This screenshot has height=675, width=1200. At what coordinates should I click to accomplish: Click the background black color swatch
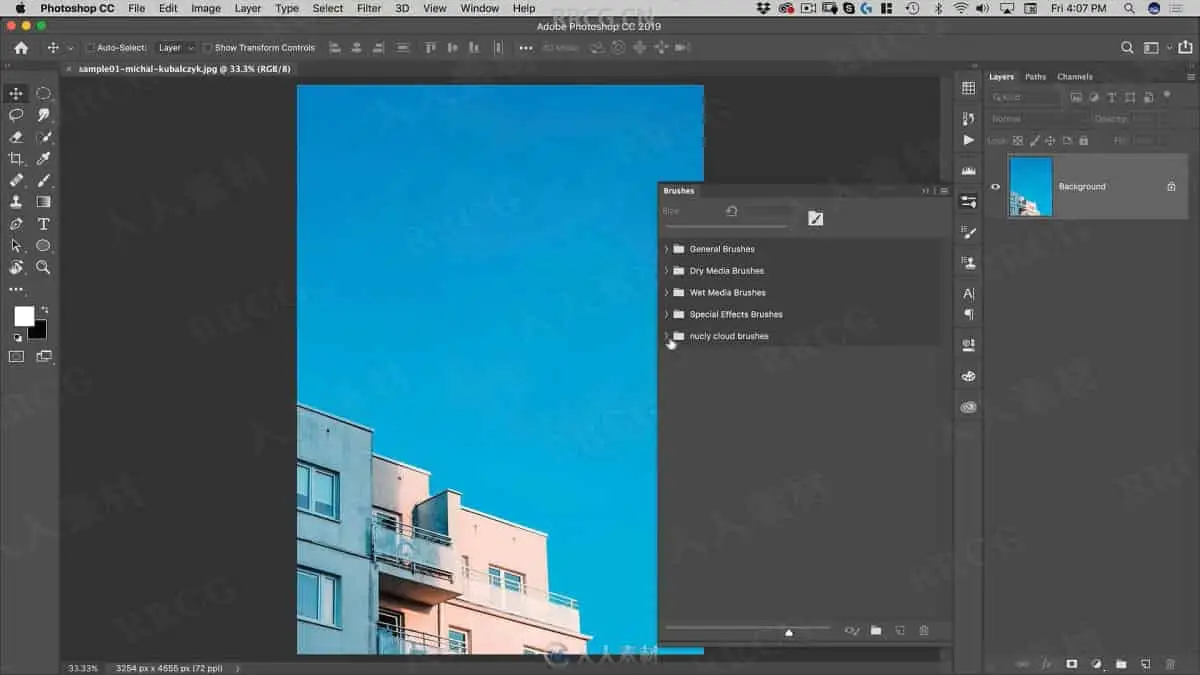point(40,332)
